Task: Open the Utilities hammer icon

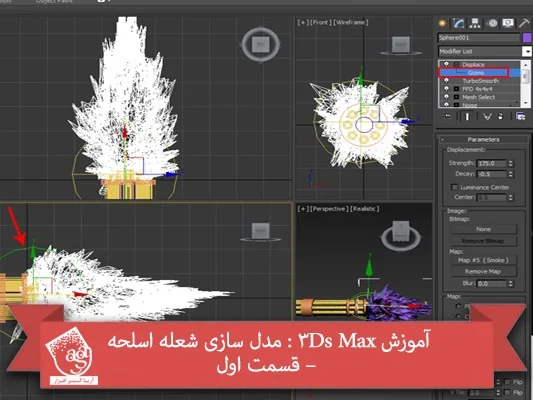Action: [x=524, y=23]
